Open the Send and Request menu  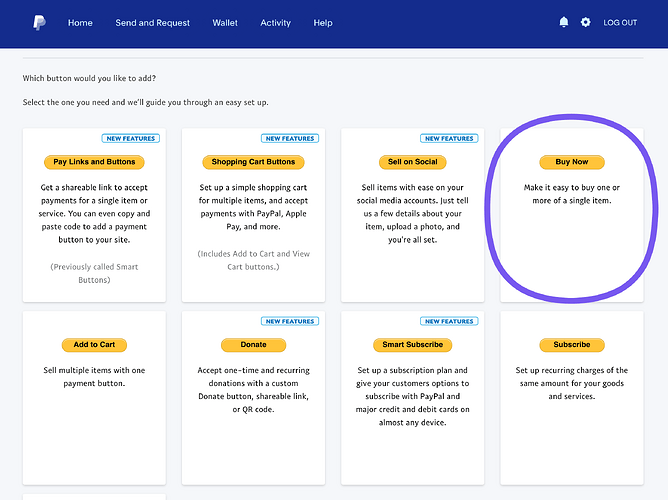click(x=153, y=23)
